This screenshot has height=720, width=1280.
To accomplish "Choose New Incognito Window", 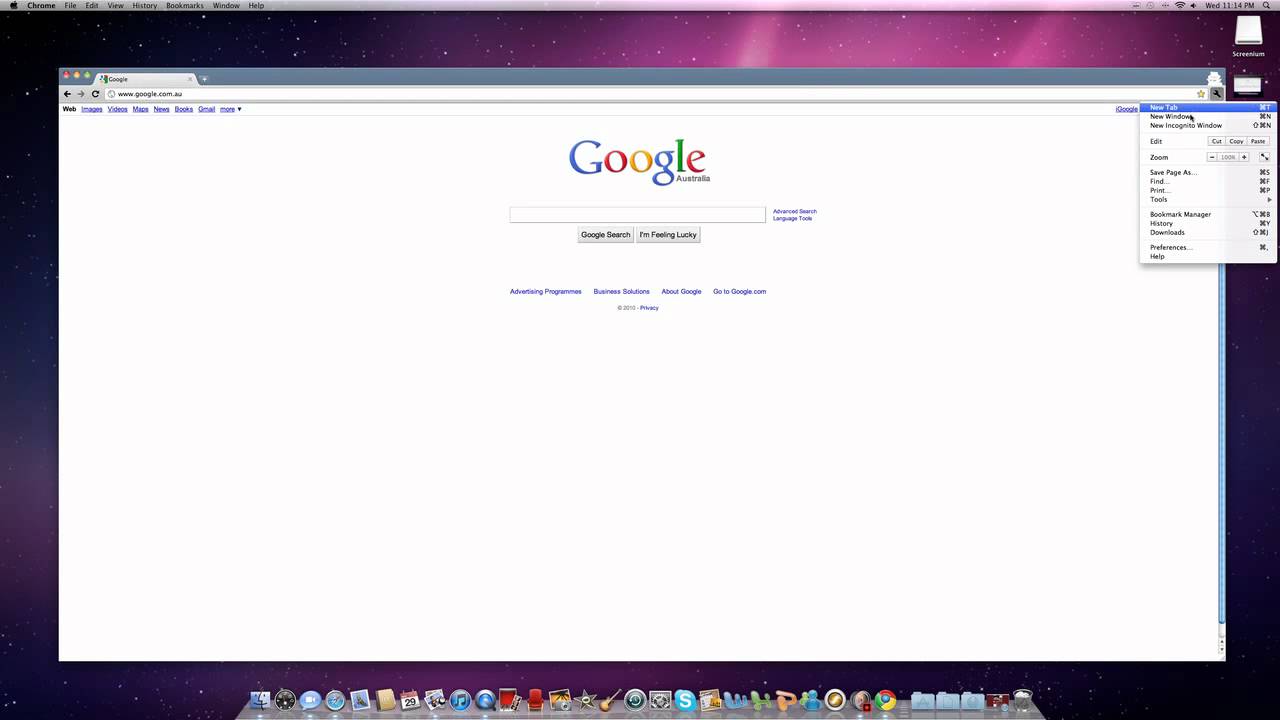I will pyautogui.click(x=1208, y=125).
